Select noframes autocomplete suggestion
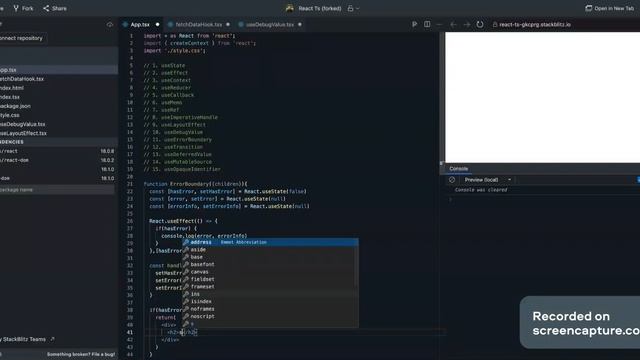 (270, 309)
